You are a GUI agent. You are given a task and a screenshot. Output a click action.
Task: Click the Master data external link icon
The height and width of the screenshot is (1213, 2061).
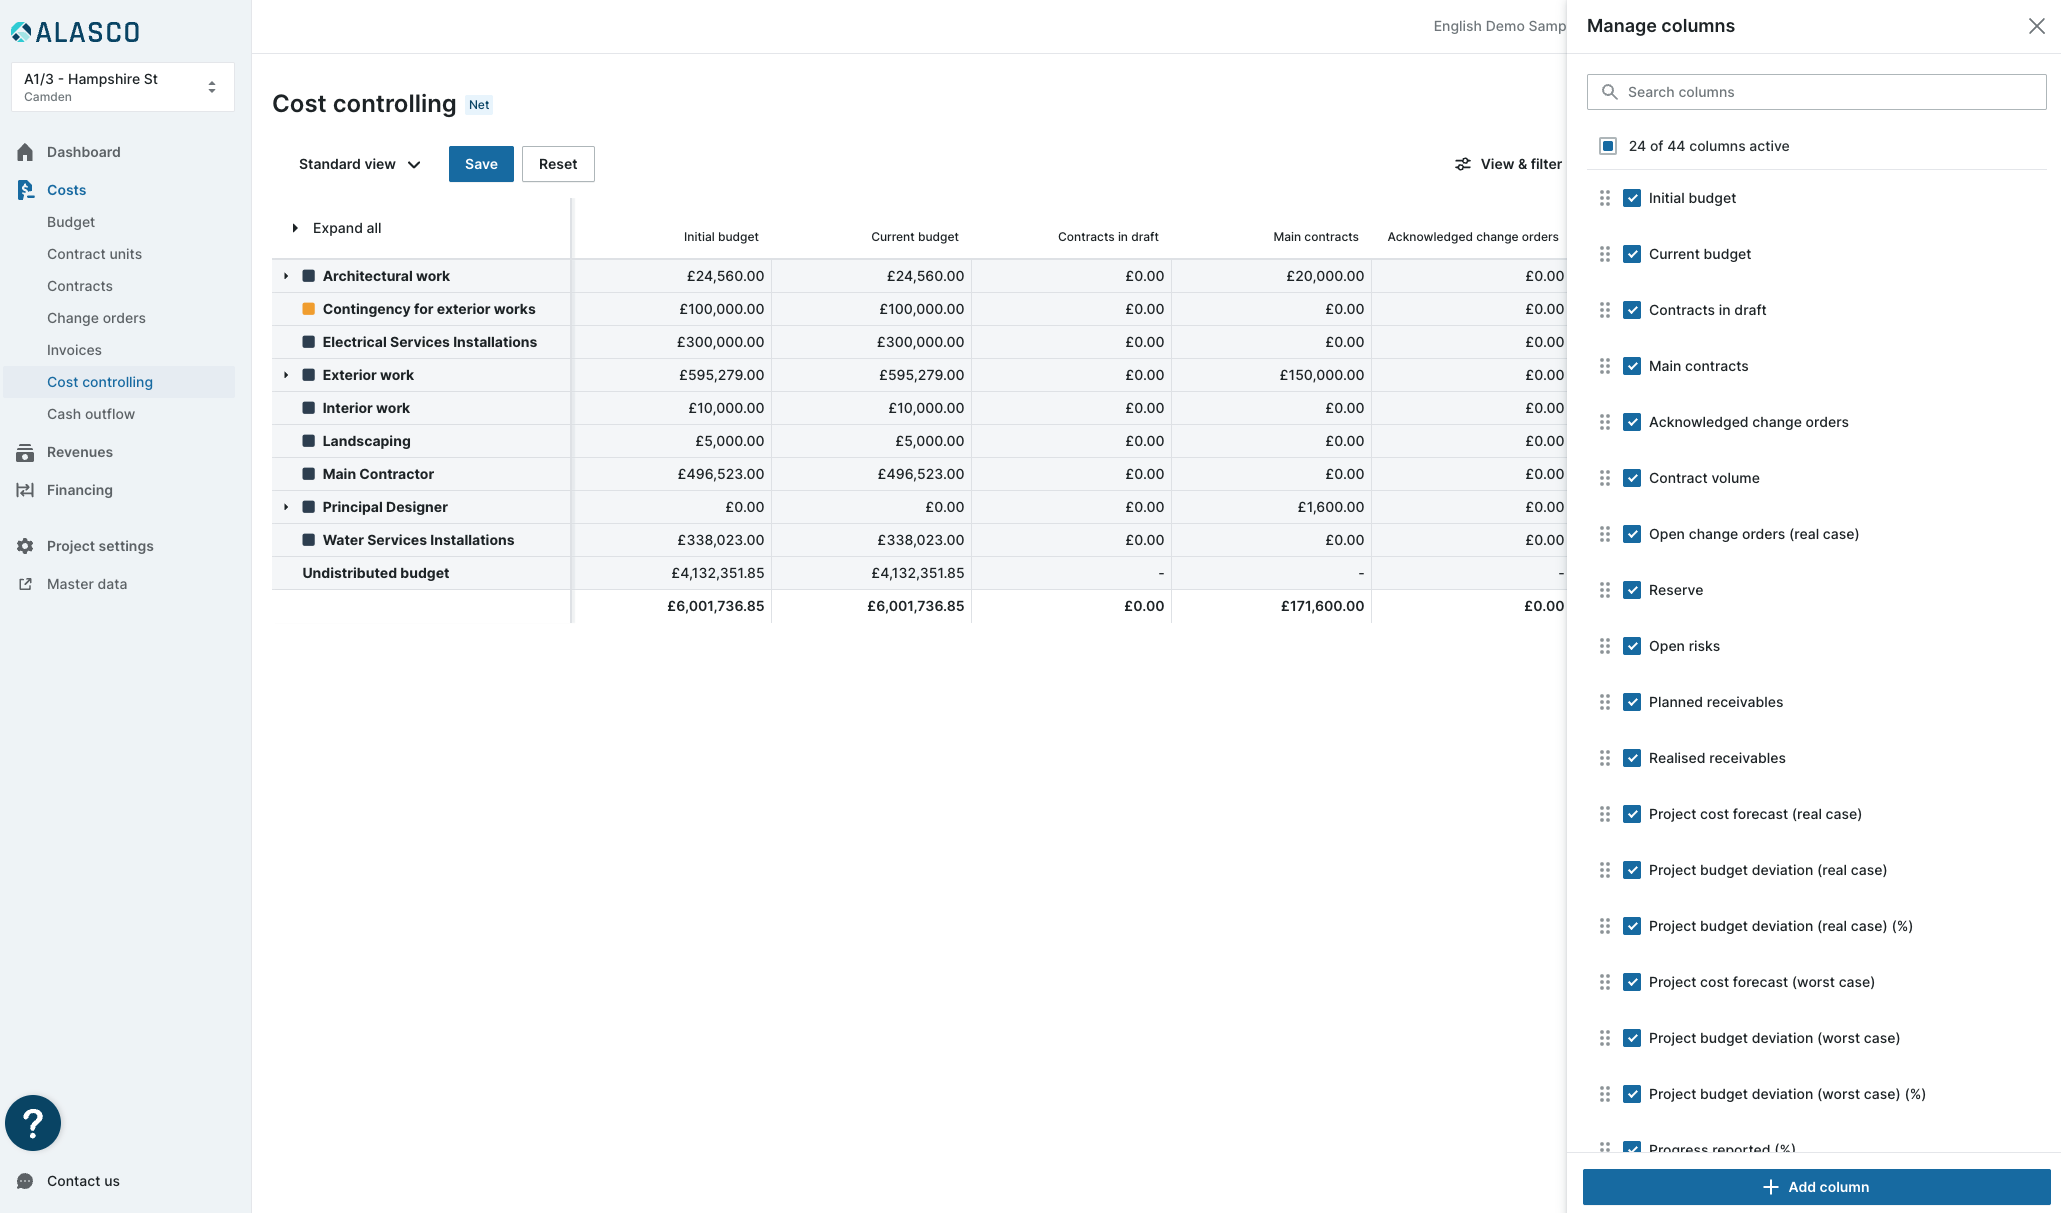25,584
